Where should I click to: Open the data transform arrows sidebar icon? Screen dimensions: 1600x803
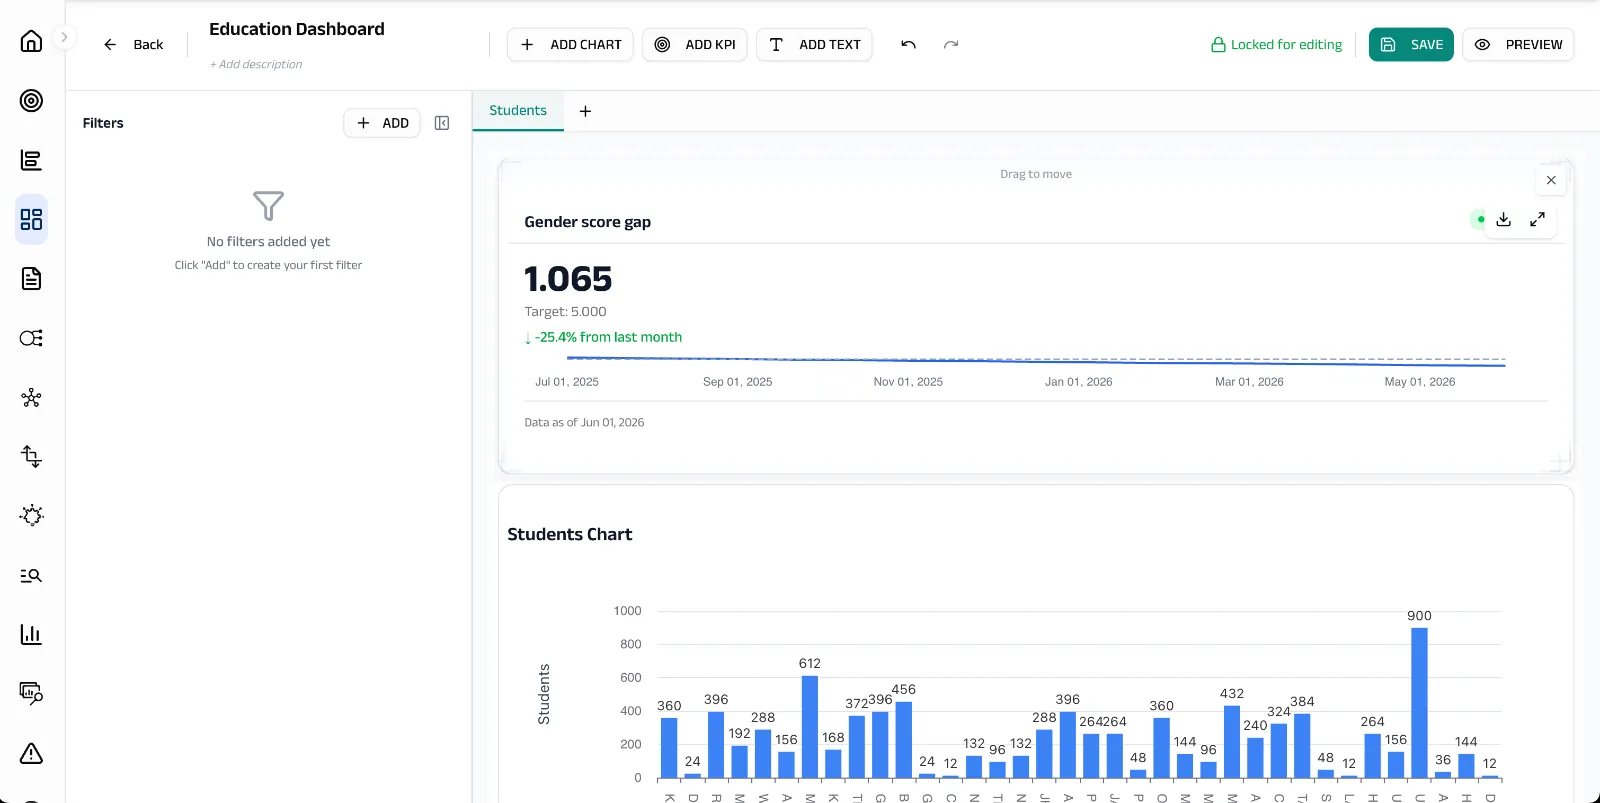(31, 456)
